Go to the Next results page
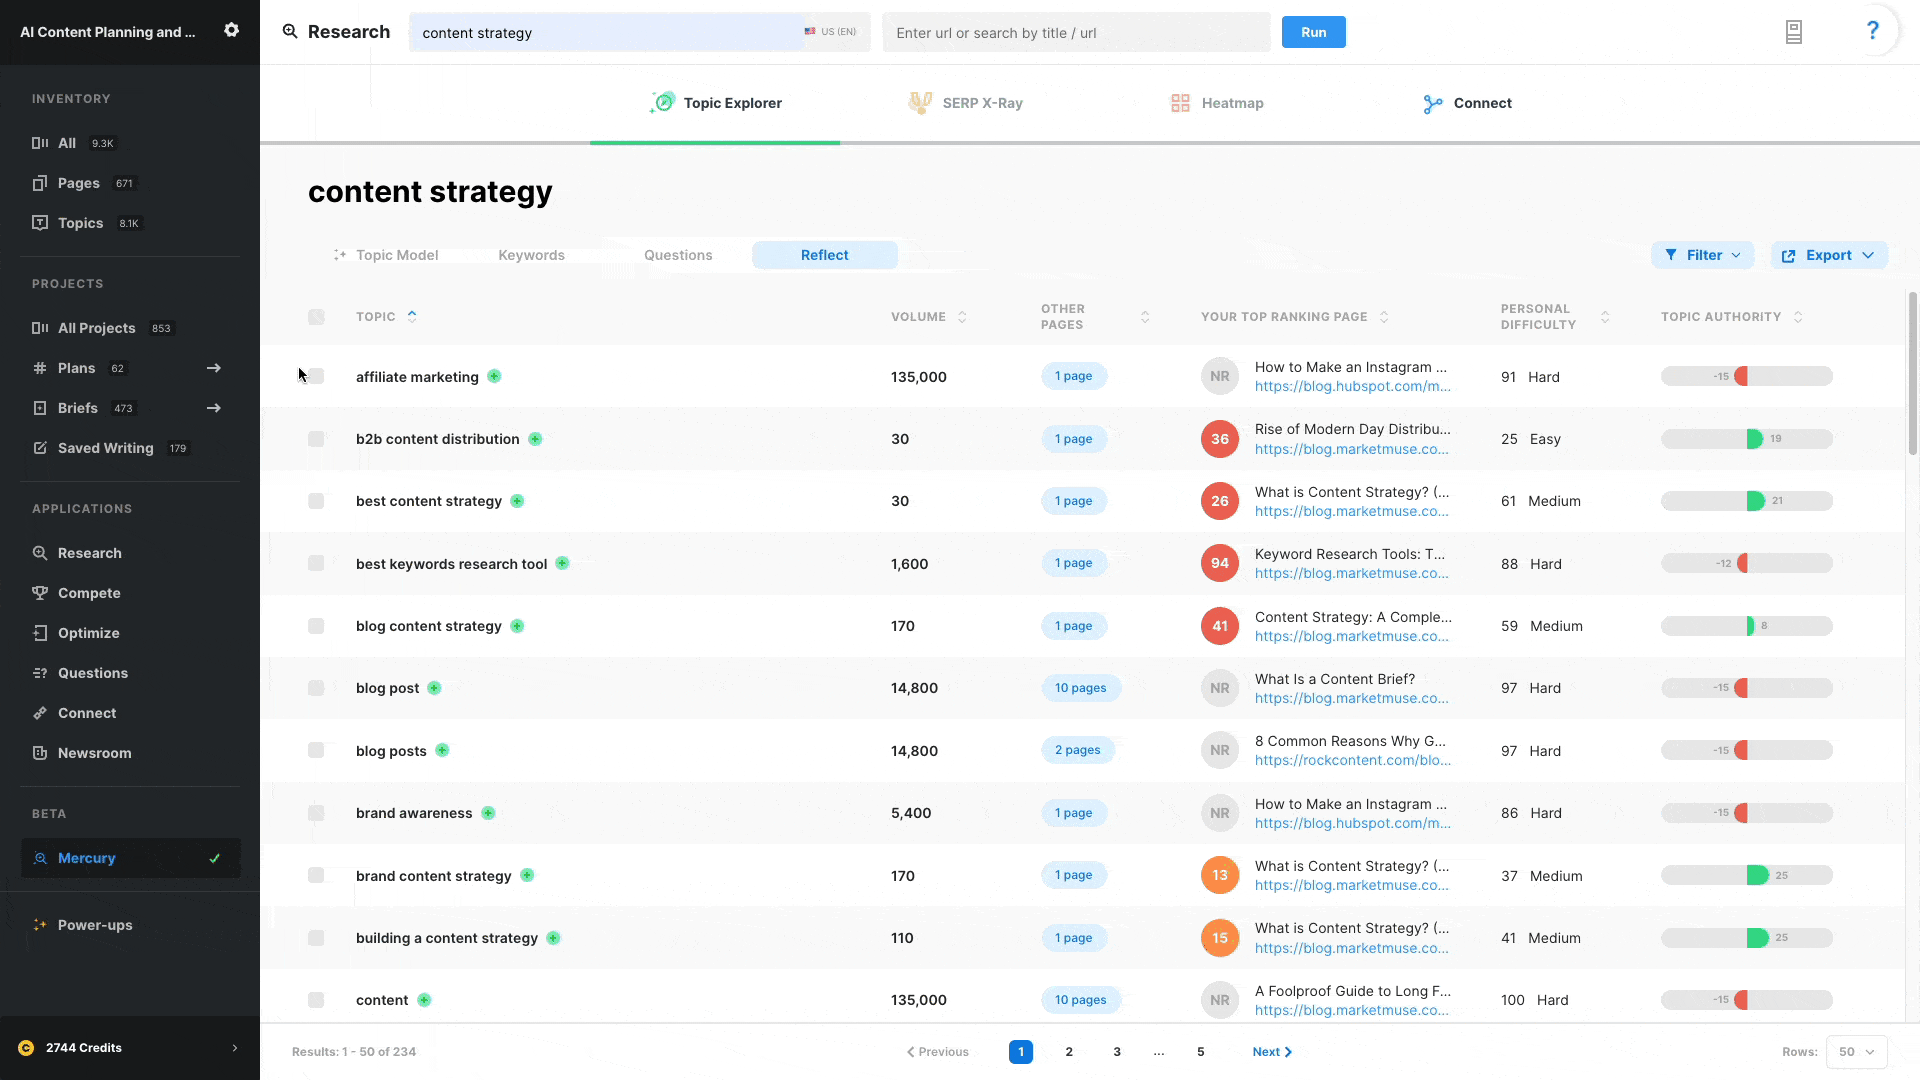 tap(1272, 1052)
